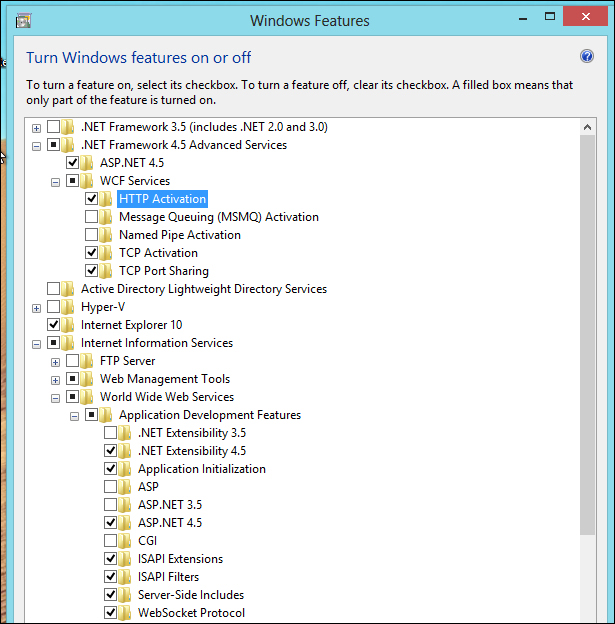615x624 pixels.
Task: Click the Hyper-V folder icon
Action: pos(68,307)
